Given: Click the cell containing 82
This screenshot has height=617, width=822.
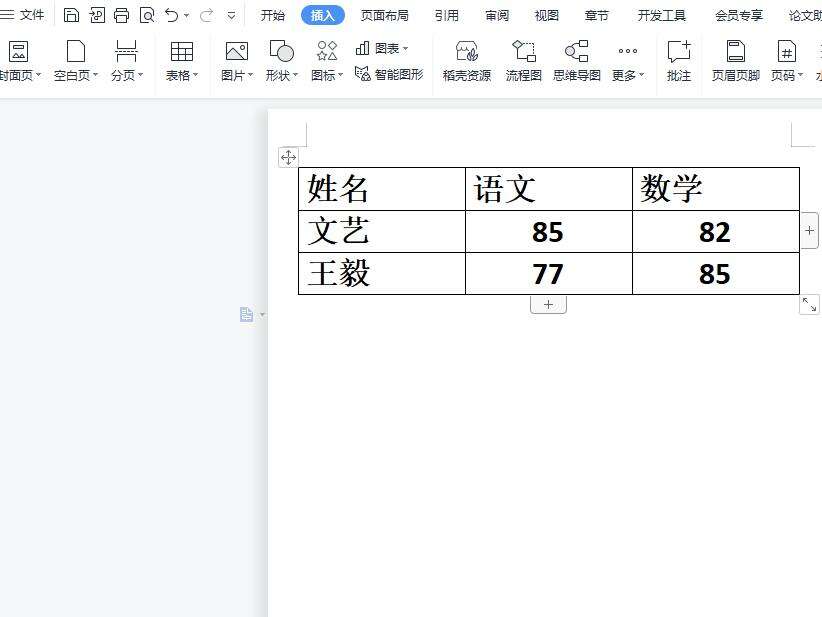Looking at the screenshot, I should pos(716,232).
